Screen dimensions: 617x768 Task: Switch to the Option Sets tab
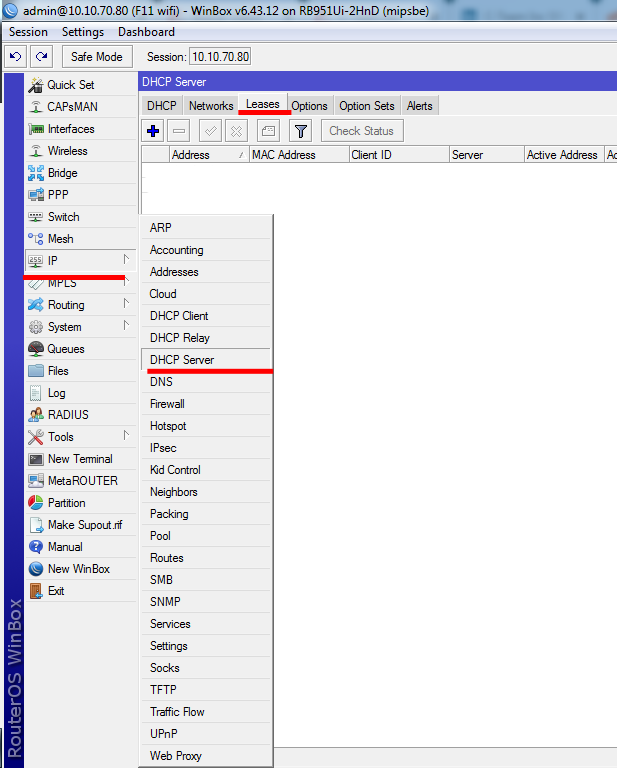coord(367,106)
